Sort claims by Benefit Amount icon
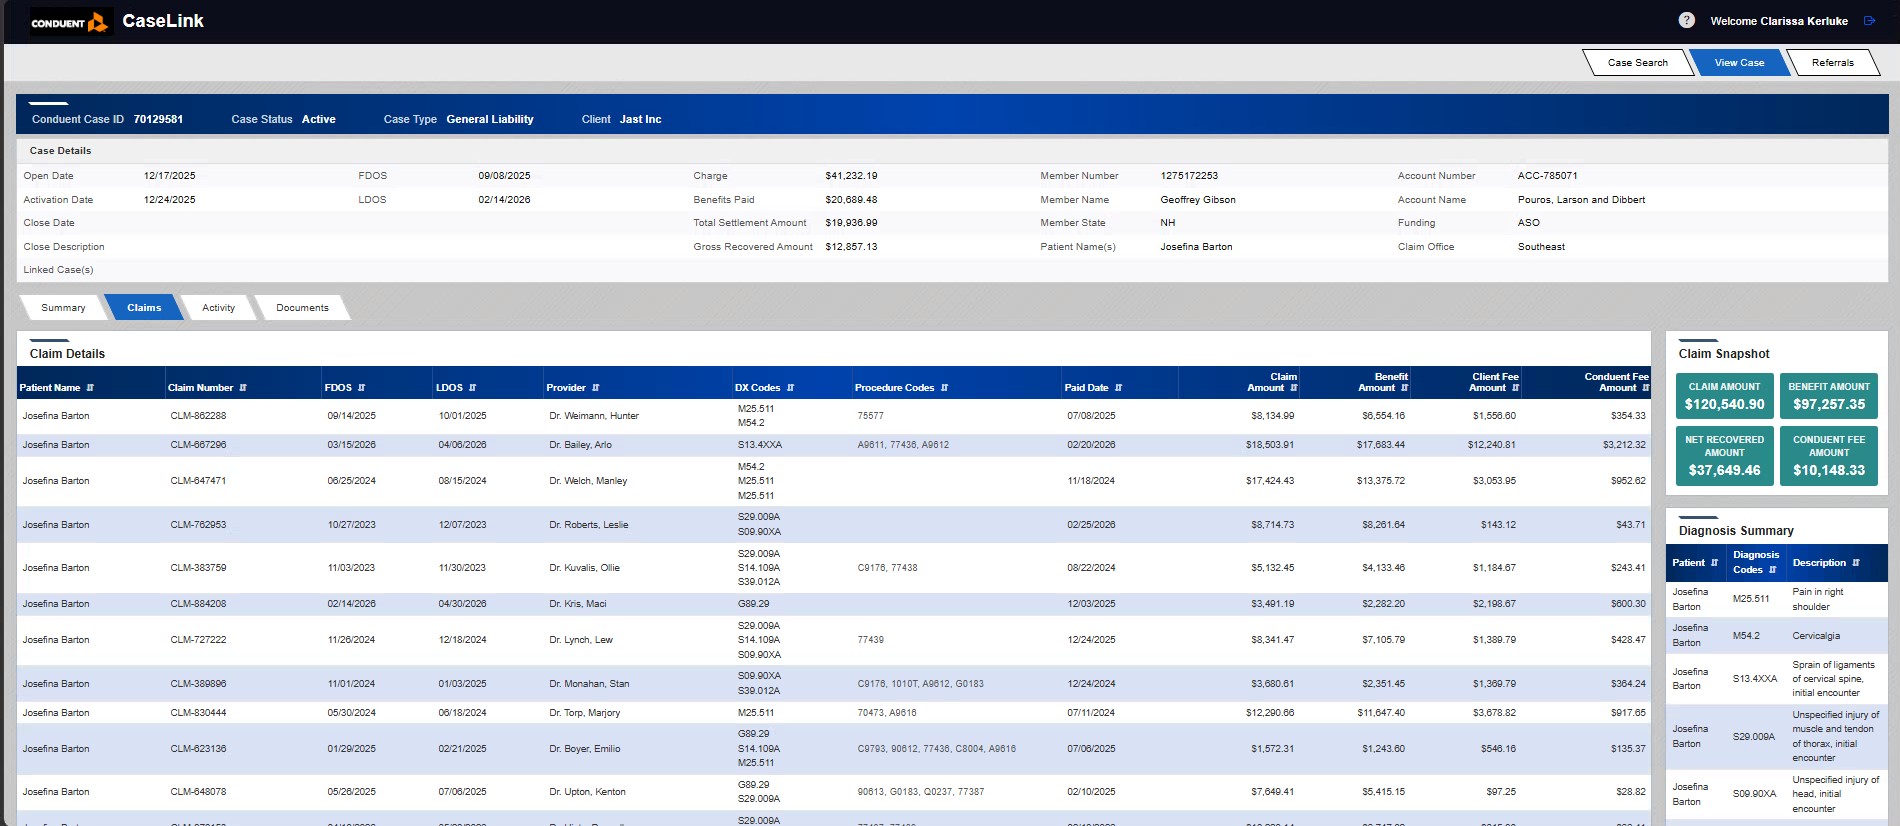1900x826 pixels. tap(1405, 388)
